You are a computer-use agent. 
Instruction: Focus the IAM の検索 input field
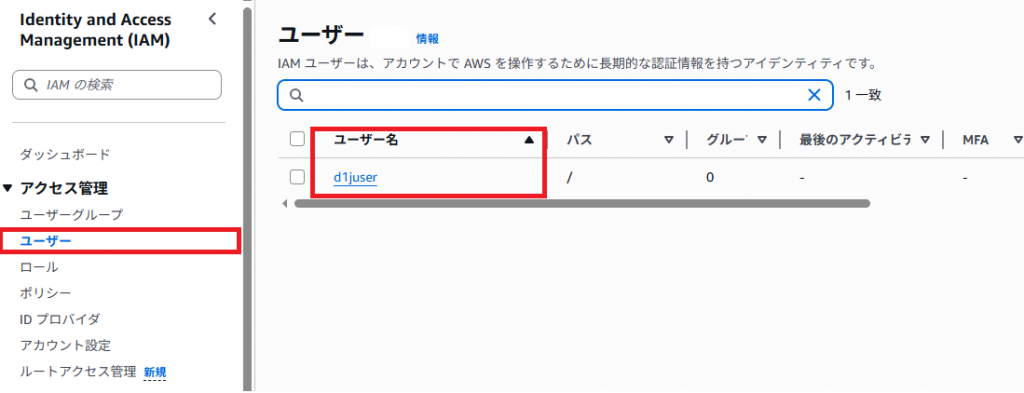[x=117, y=85]
